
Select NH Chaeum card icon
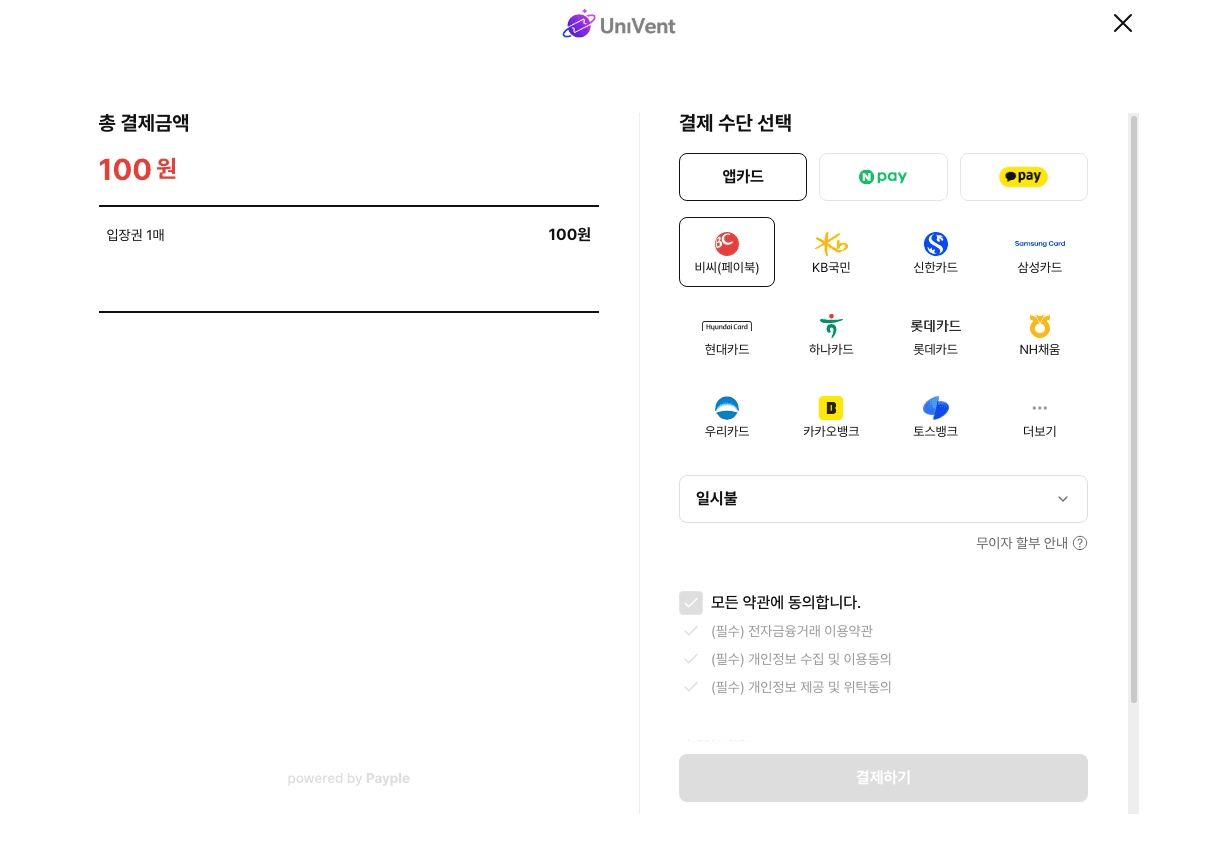1039,326
